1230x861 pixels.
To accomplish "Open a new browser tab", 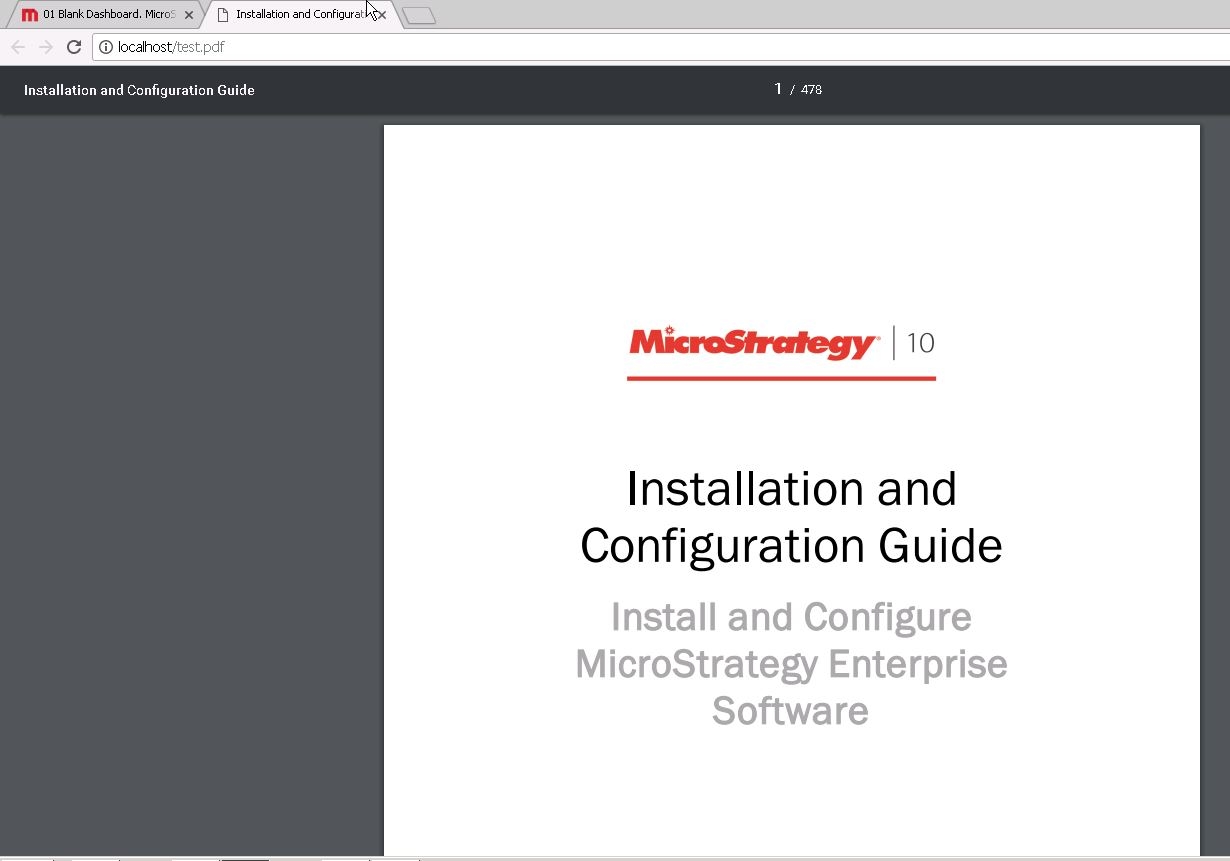I will tap(419, 15).
